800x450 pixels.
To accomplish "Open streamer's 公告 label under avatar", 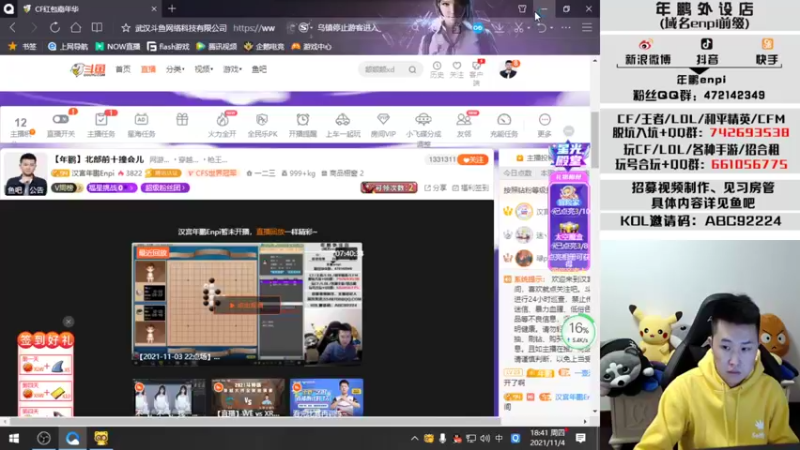I will click(x=37, y=190).
